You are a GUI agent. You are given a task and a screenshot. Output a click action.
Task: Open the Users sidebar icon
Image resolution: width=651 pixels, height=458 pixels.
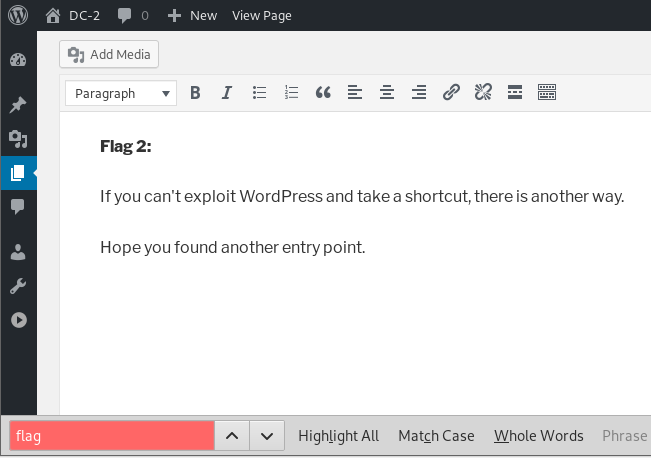[x=18, y=252]
